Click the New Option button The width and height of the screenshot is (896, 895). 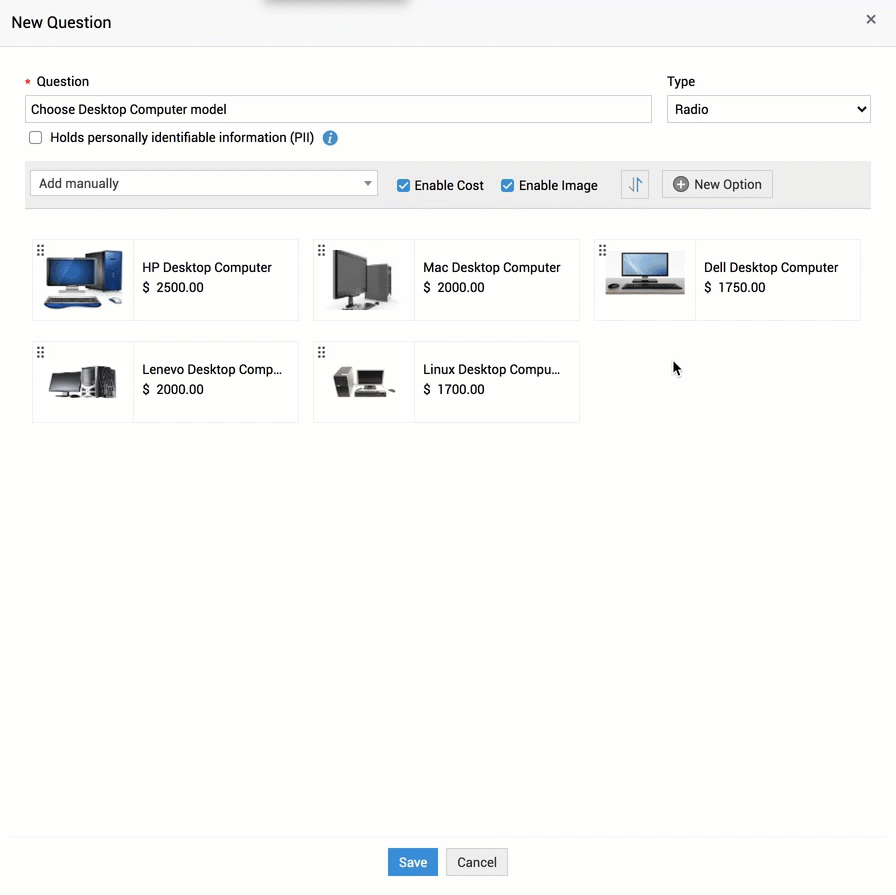click(x=717, y=185)
